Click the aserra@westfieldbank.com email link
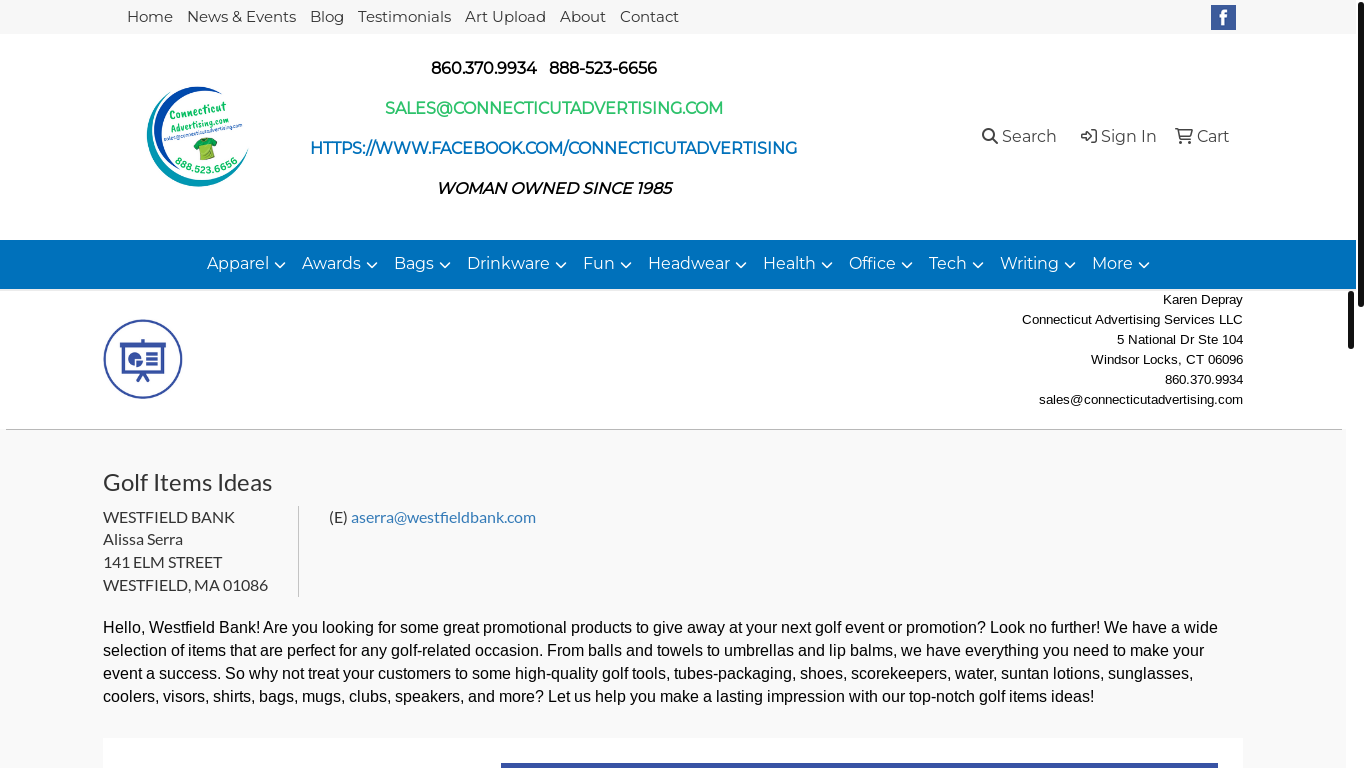Viewport: 1366px width, 768px height. 443,517
